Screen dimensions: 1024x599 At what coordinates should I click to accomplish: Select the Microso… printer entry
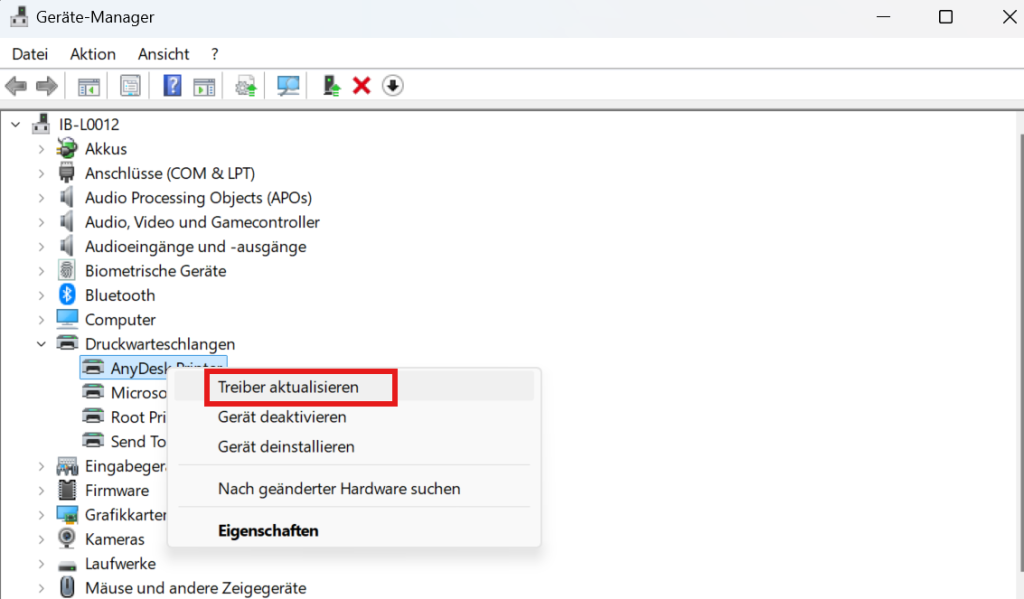click(x=138, y=393)
